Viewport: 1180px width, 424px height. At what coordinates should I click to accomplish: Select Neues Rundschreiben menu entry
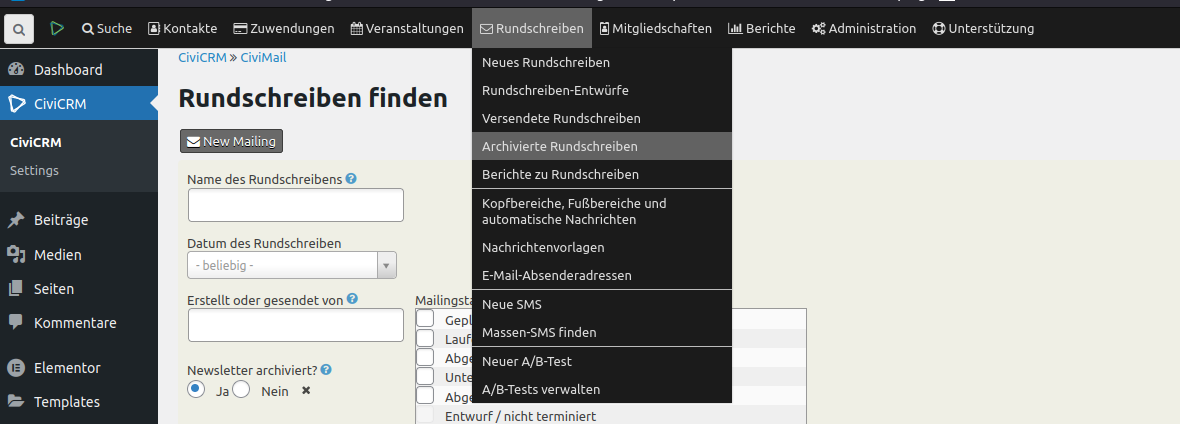[545, 62]
